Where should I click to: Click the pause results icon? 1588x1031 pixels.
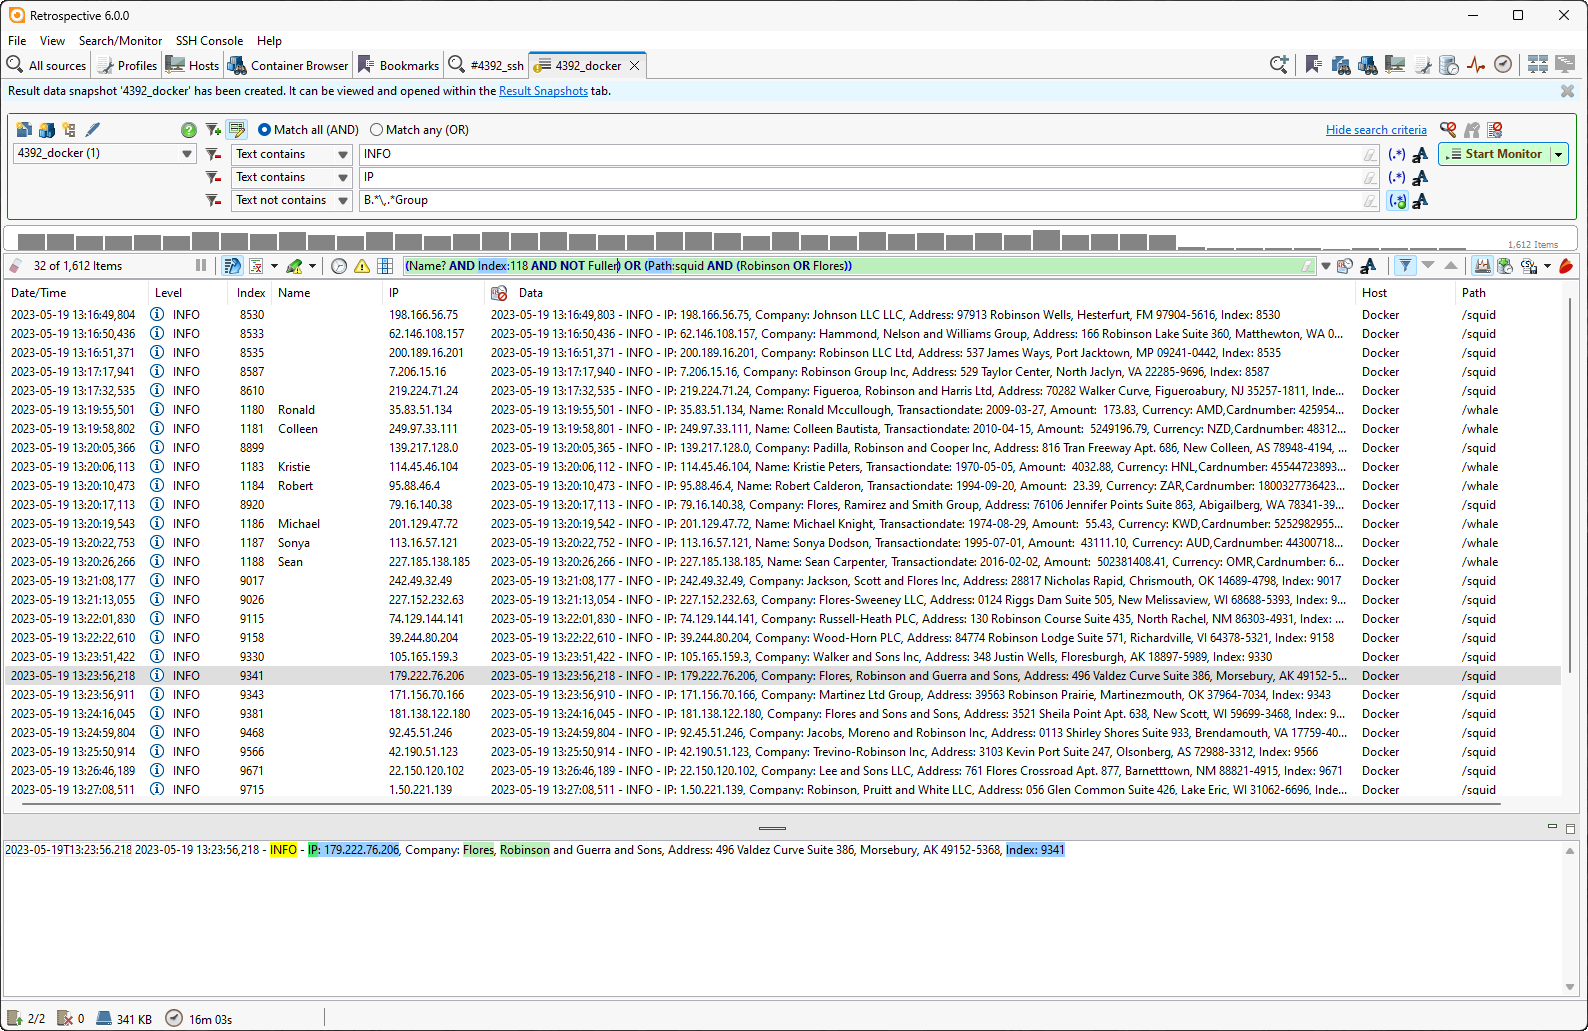(x=201, y=266)
